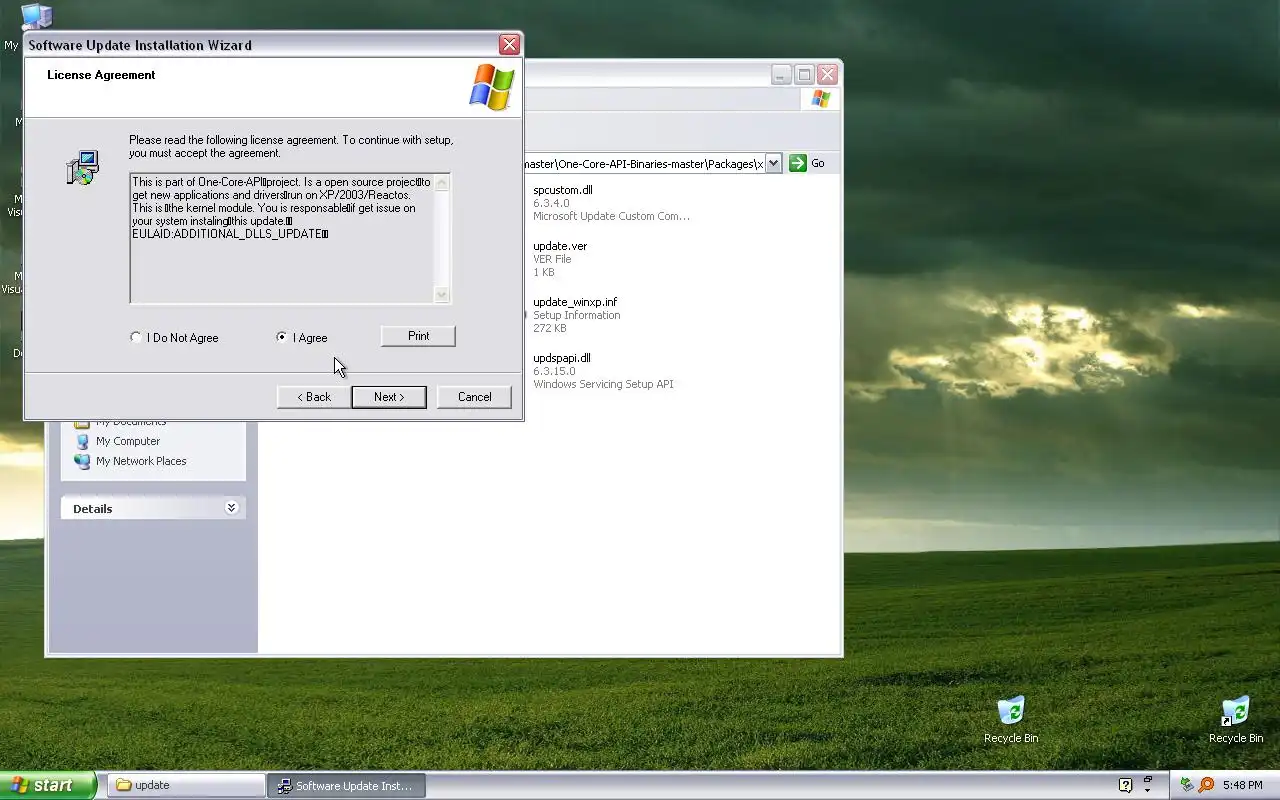1280x800 pixels.
Task: Open the address bar dropdown in Explorer window
Action: (773, 163)
